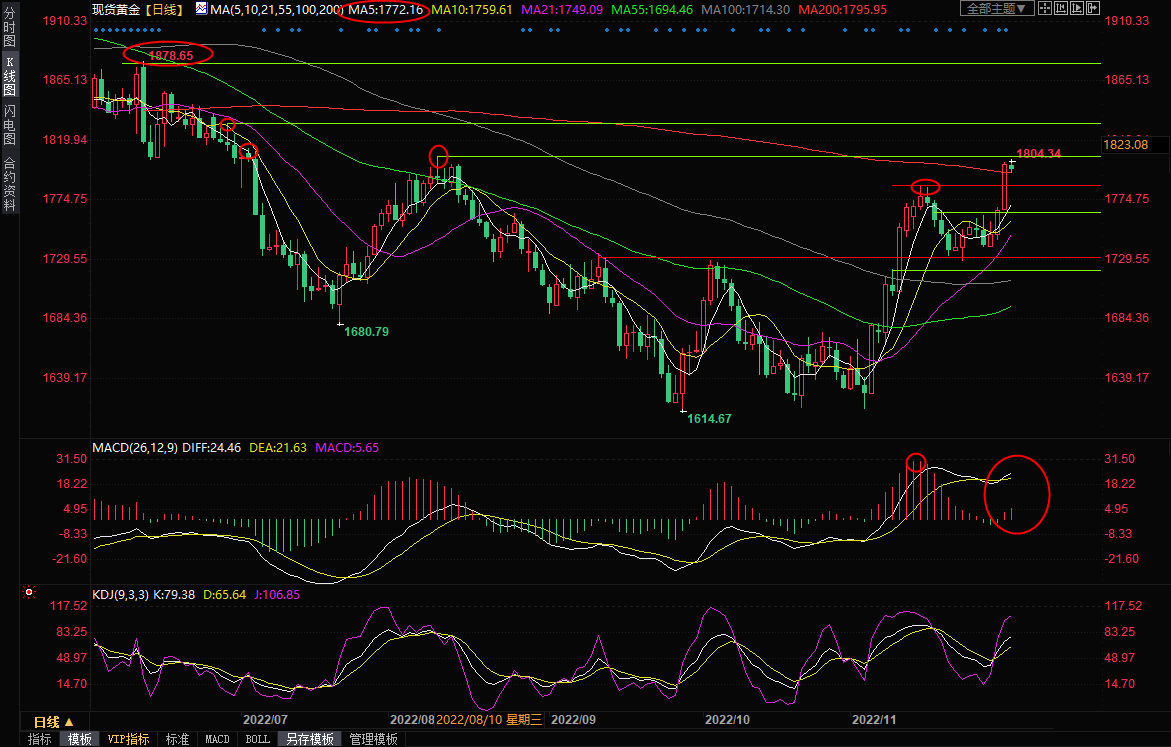Viewport: 1171px width, 747px height.
Task: Click the 另存模板 button
Action: click(309, 739)
